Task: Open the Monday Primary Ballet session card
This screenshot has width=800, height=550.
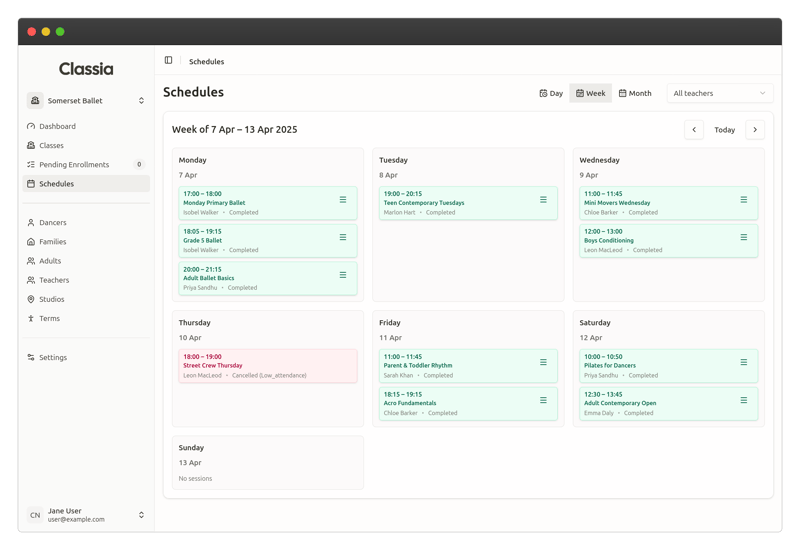Action: pyautogui.click(x=268, y=203)
